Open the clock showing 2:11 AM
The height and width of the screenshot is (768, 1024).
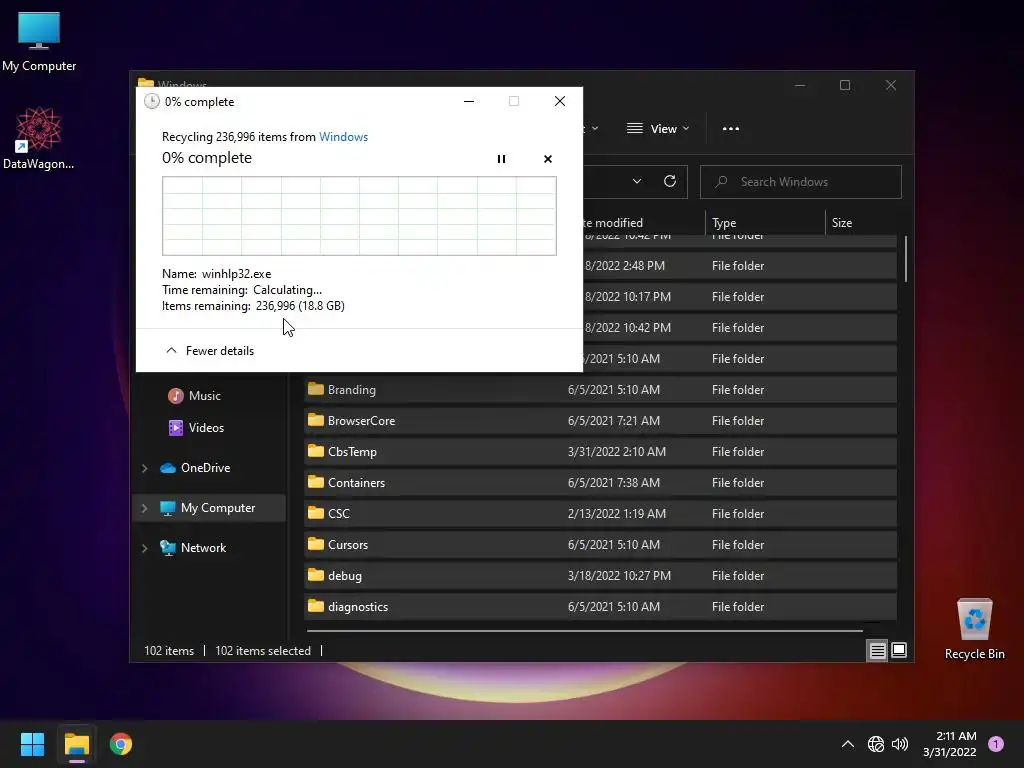pyautogui.click(x=950, y=744)
